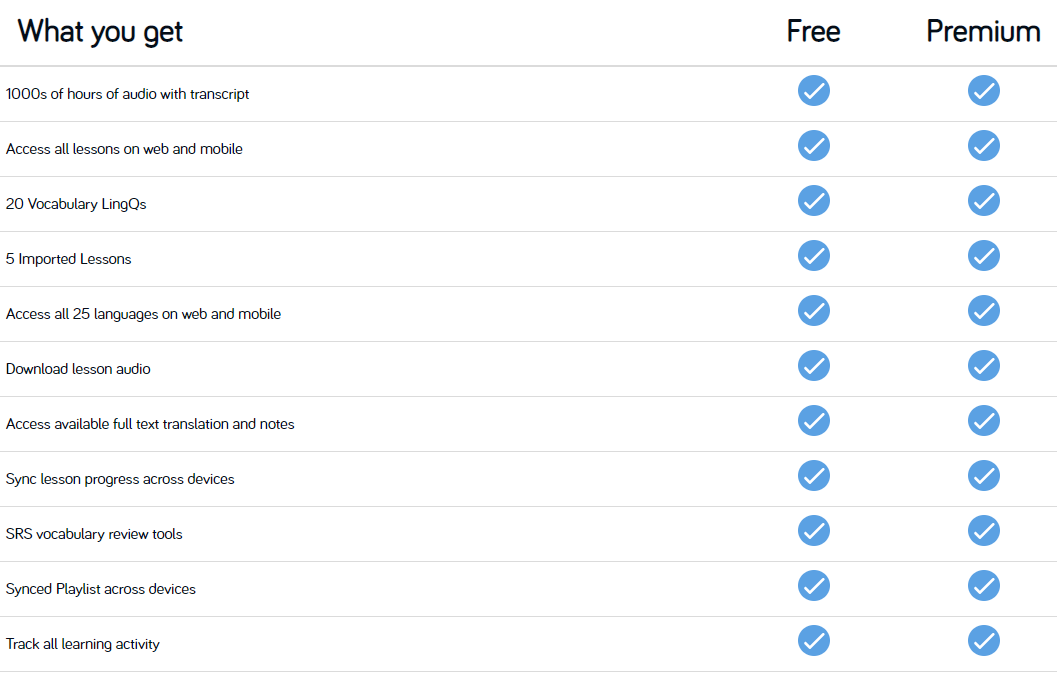The image size is (1057, 673).
Task: Click the Premium column header
Action: pyautogui.click(x=984, y=32)
